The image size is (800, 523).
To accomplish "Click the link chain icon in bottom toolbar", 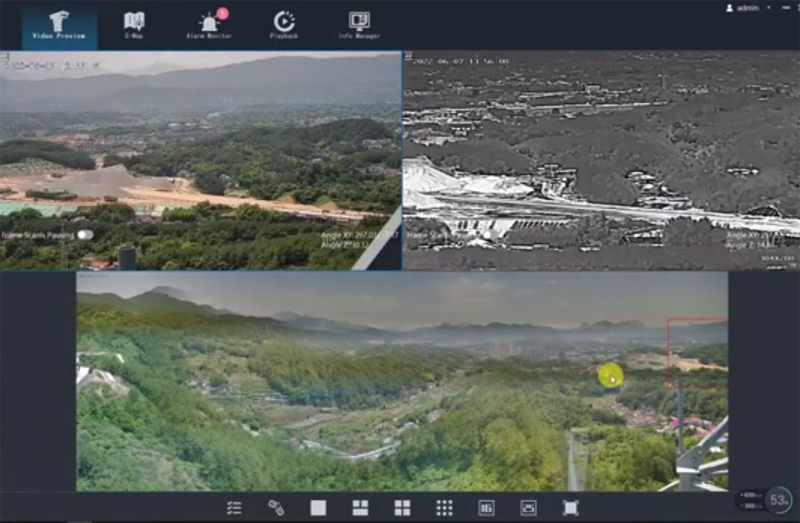I will coord(276,508).
